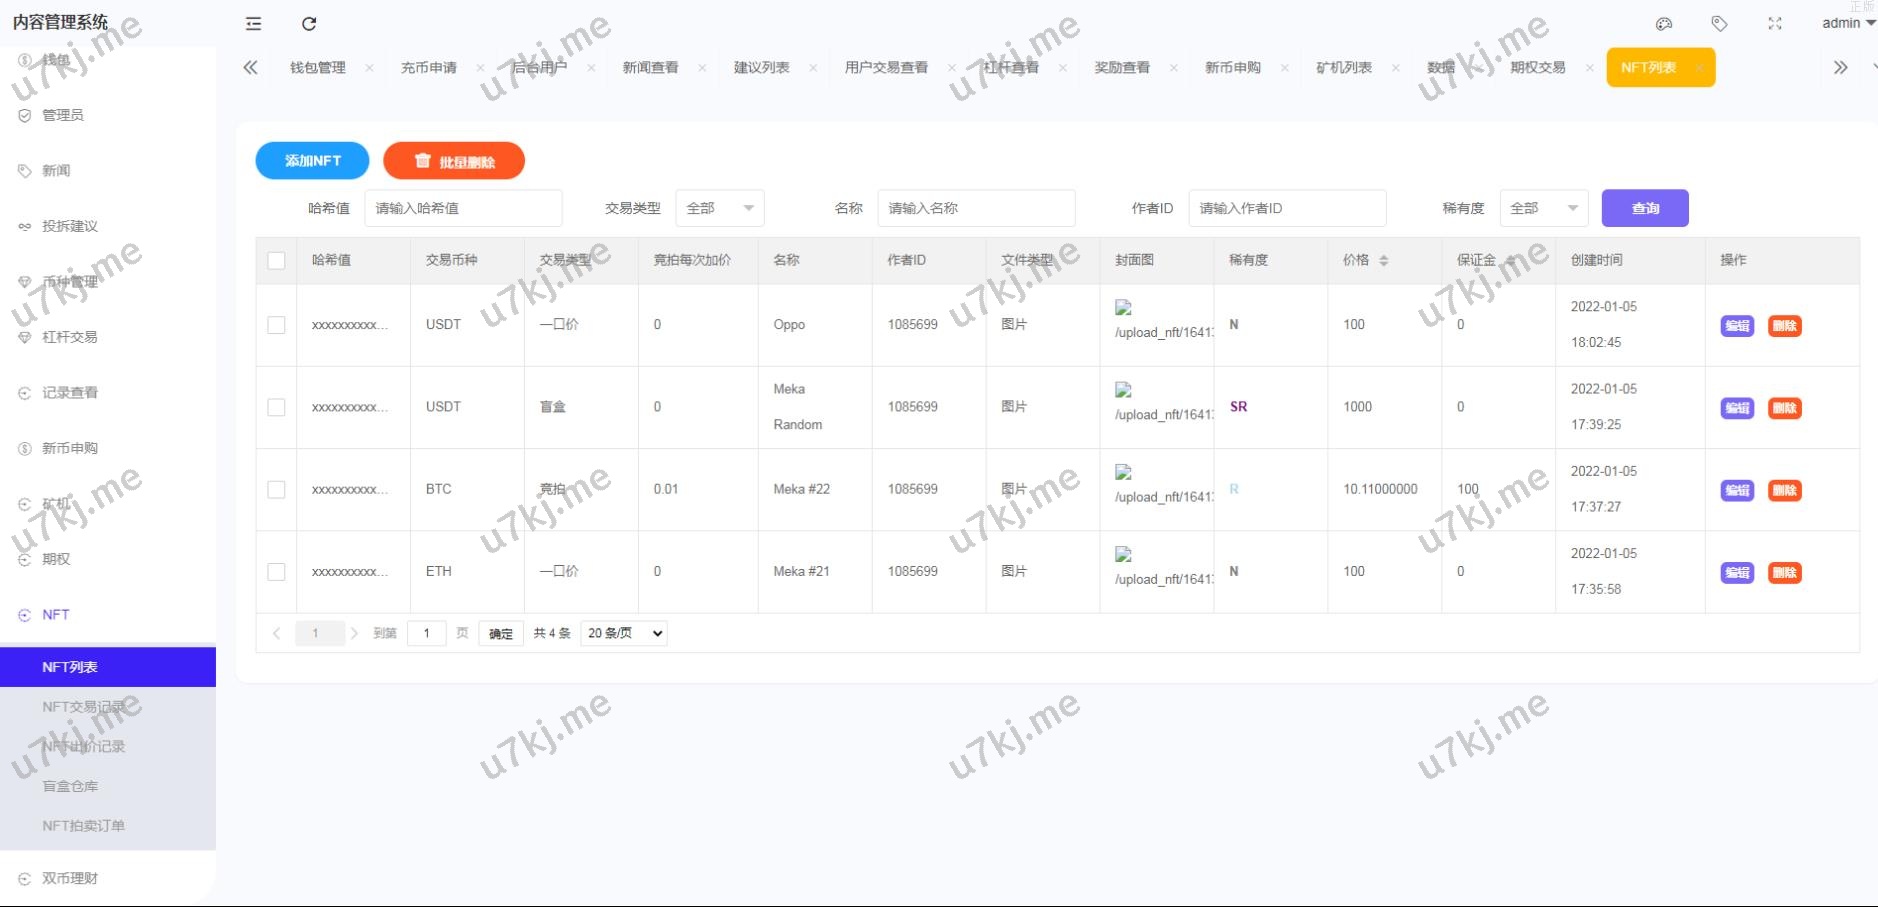The width and height of the screenshot is (1878, 907).
Task: Select the Meka #22 row checkbox
Action: click(x=277, y=490)
